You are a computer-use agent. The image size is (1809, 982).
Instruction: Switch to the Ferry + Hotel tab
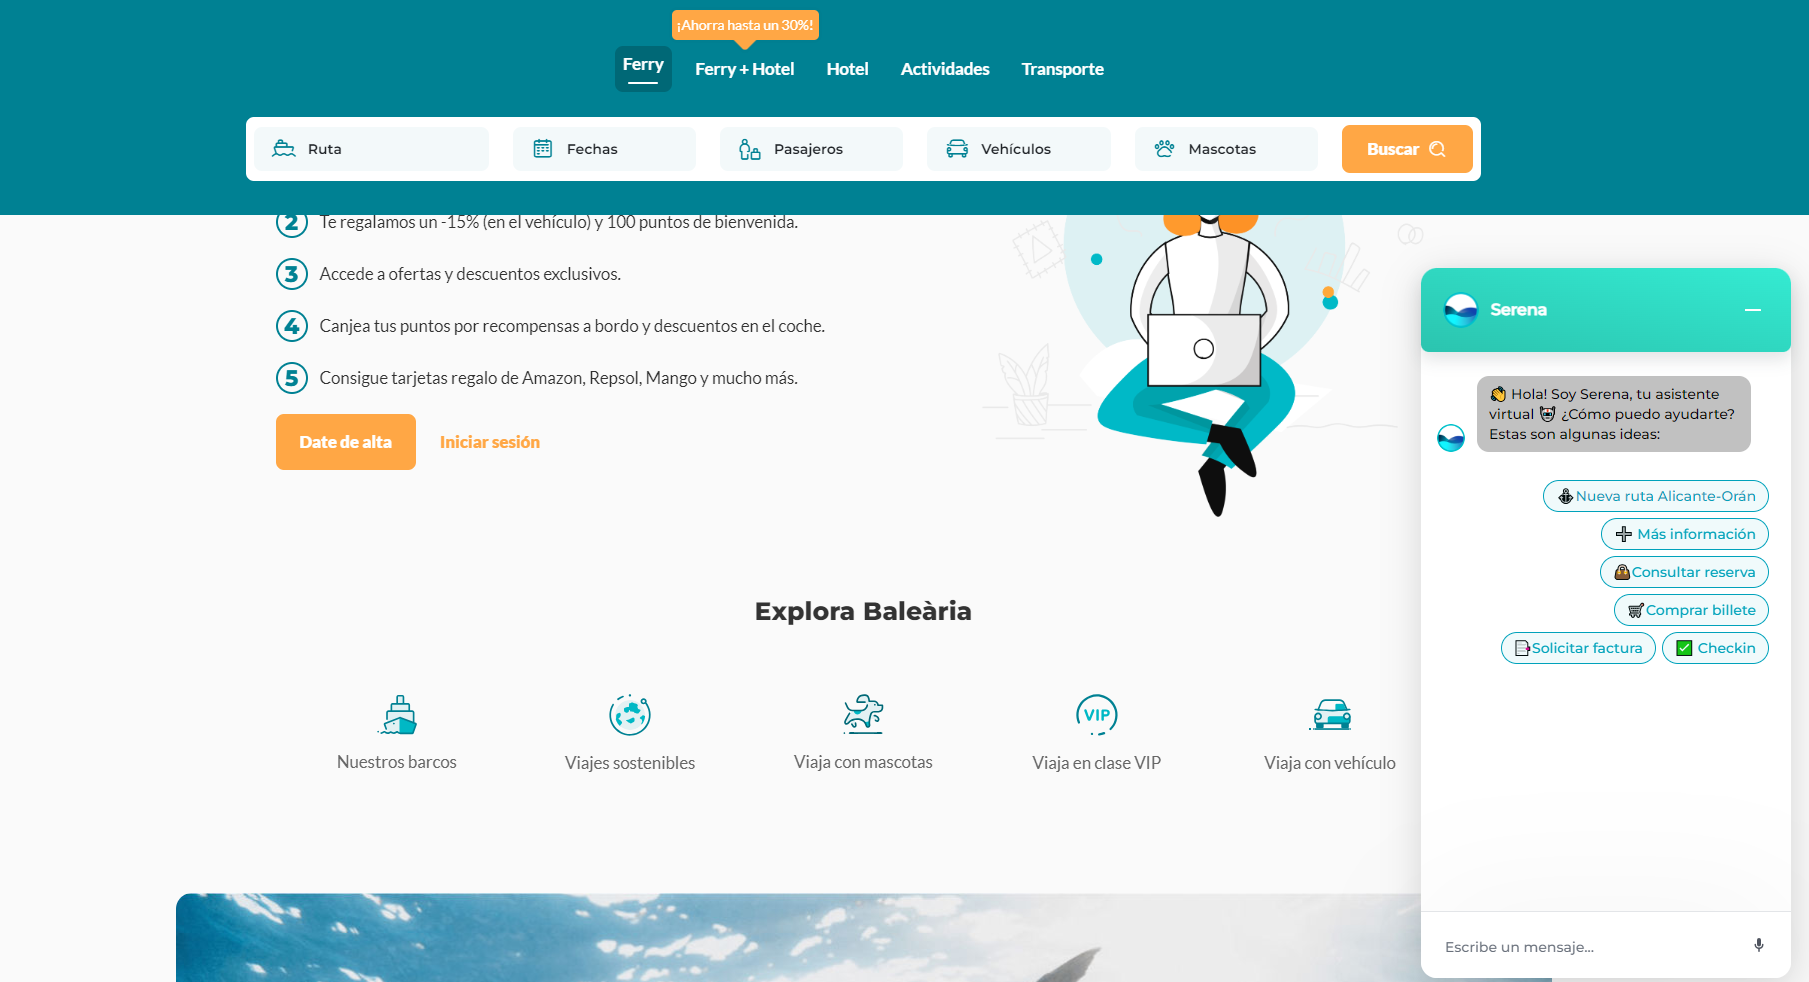744,69
